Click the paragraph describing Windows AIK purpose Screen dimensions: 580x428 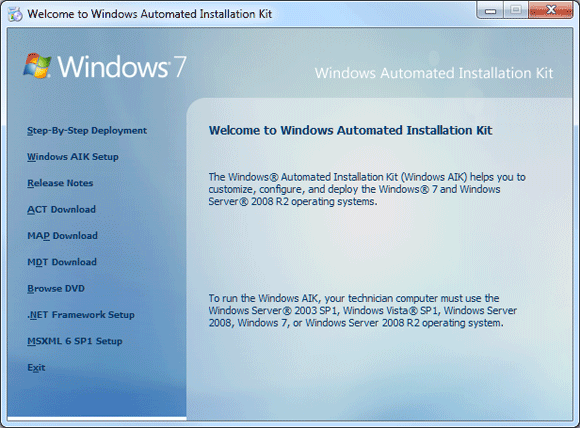367,189
